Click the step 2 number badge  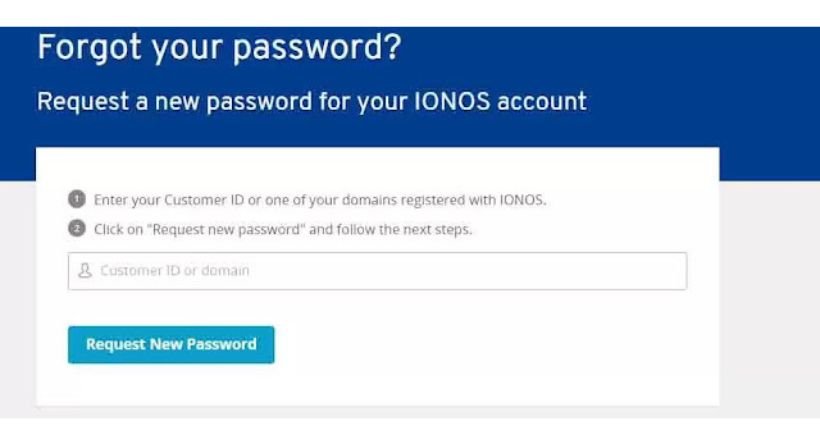77,229
